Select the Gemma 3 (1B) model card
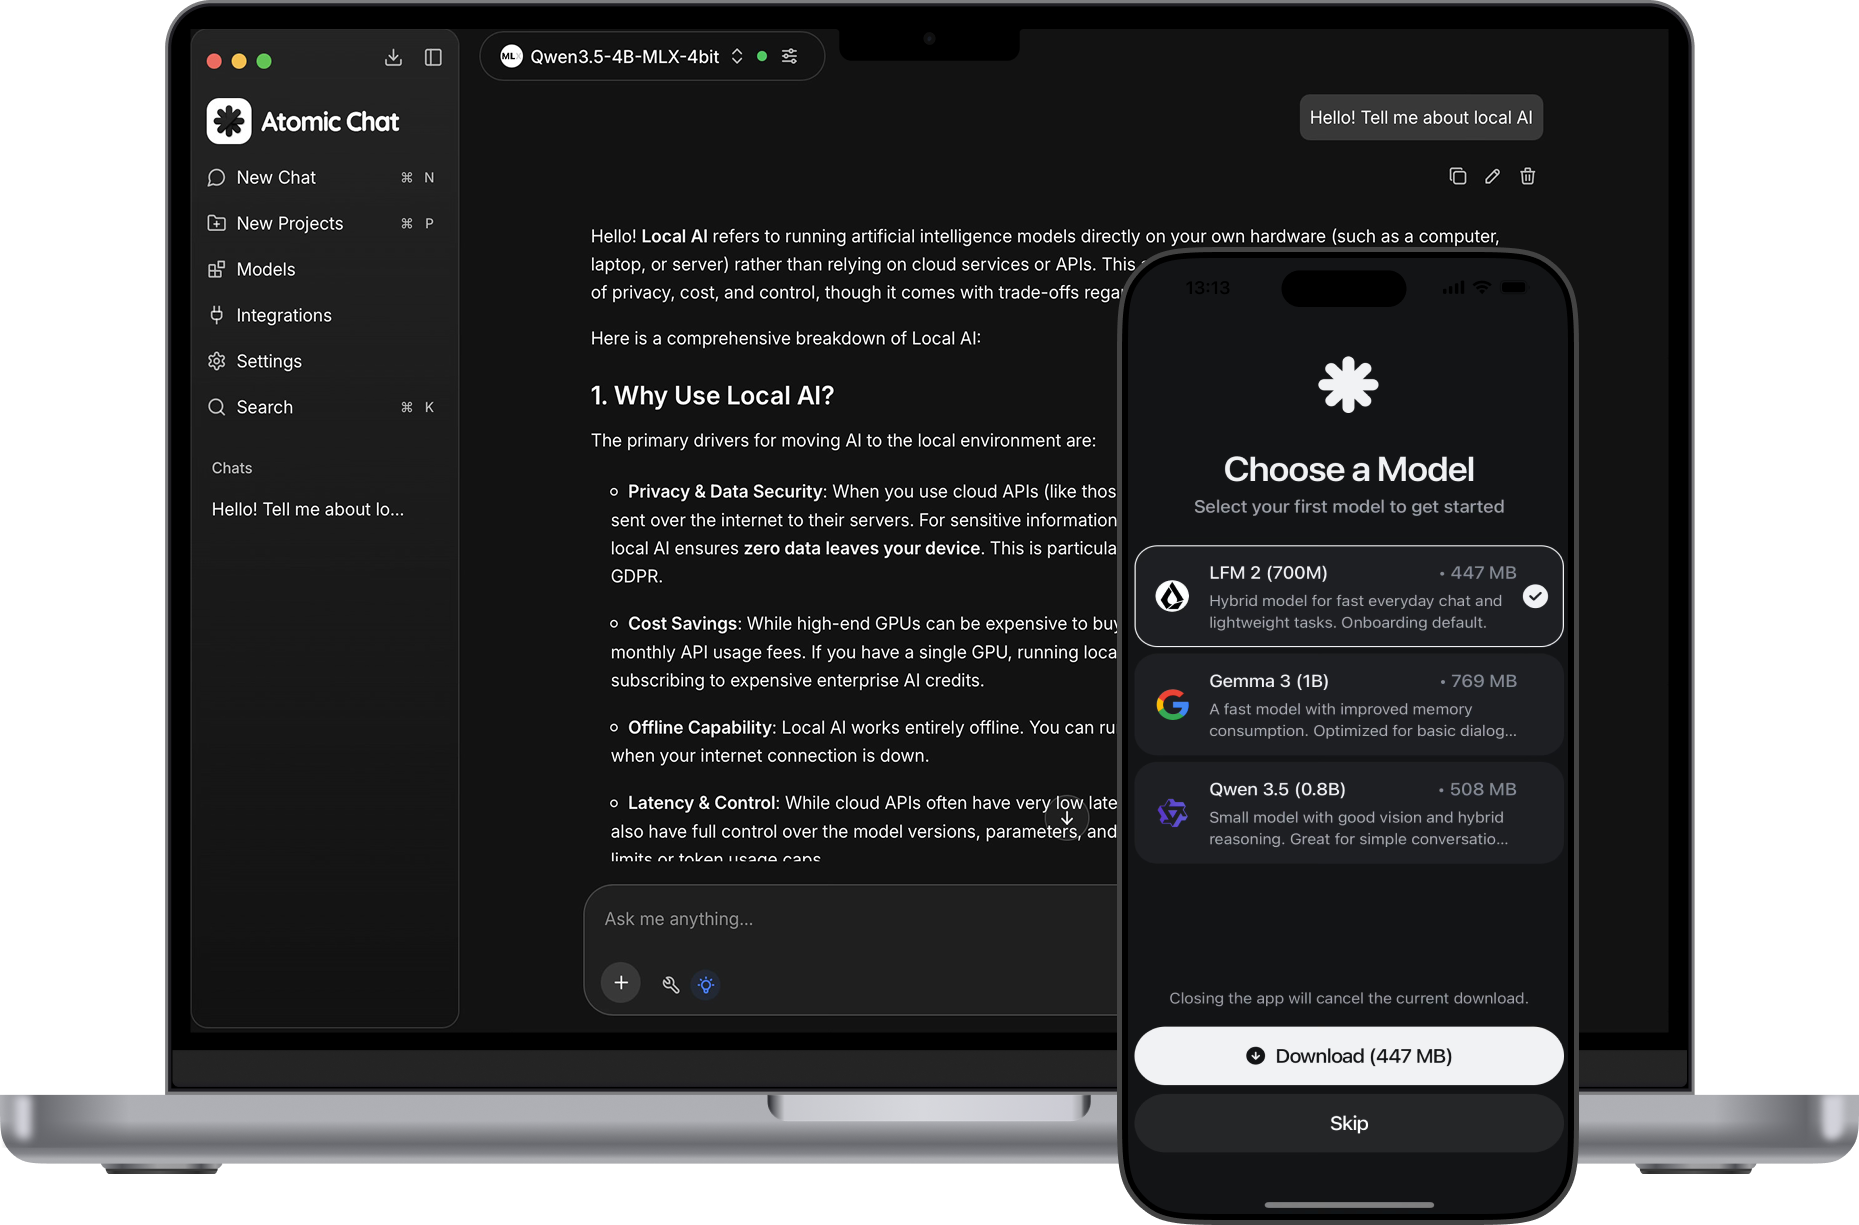The image size is (1859, 1225). tap(1349, 704)
